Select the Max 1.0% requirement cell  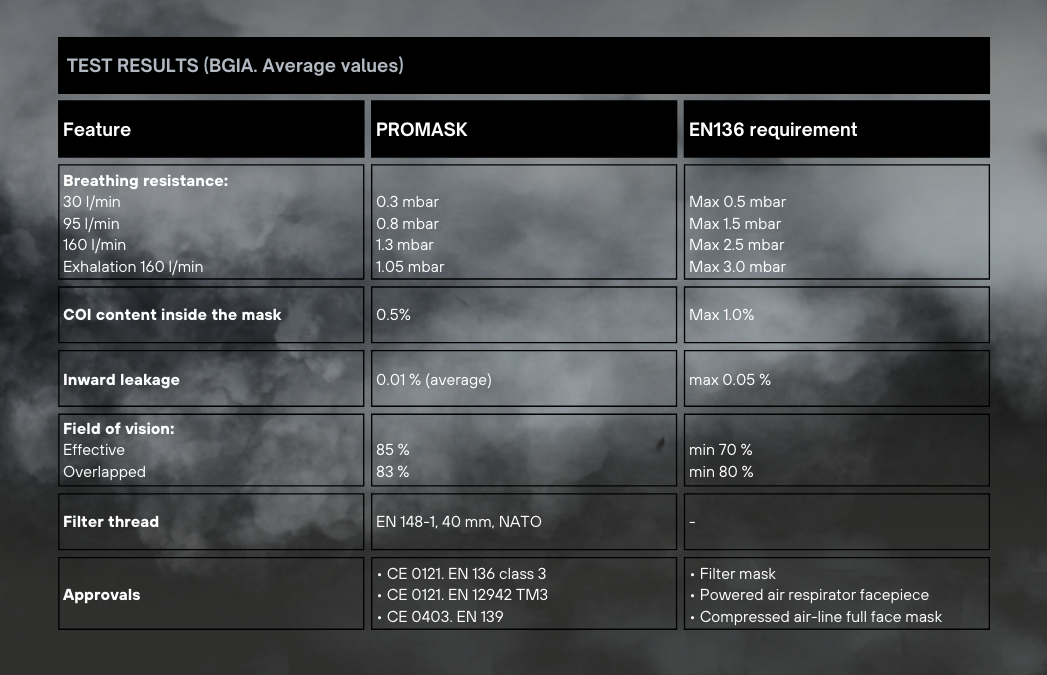721,315
